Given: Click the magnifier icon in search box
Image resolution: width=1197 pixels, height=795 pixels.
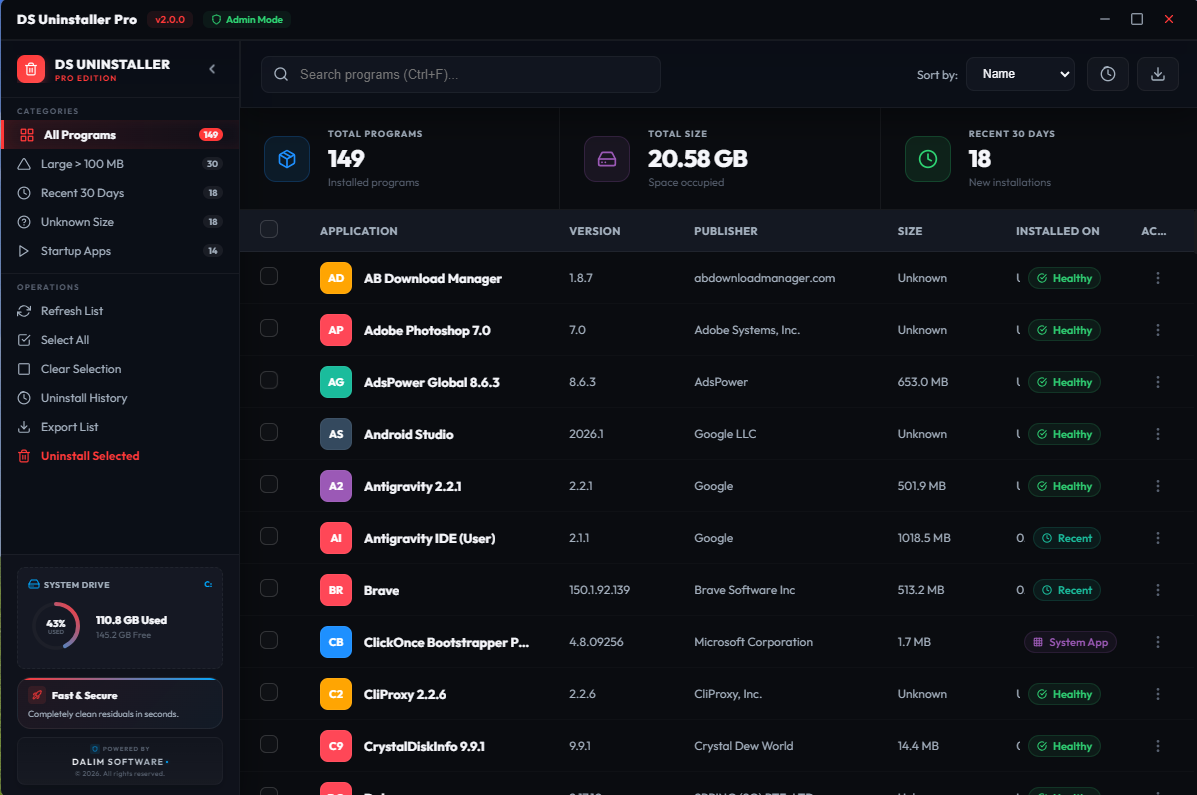Looking at the screenshot, I should (x=281, y=74).
